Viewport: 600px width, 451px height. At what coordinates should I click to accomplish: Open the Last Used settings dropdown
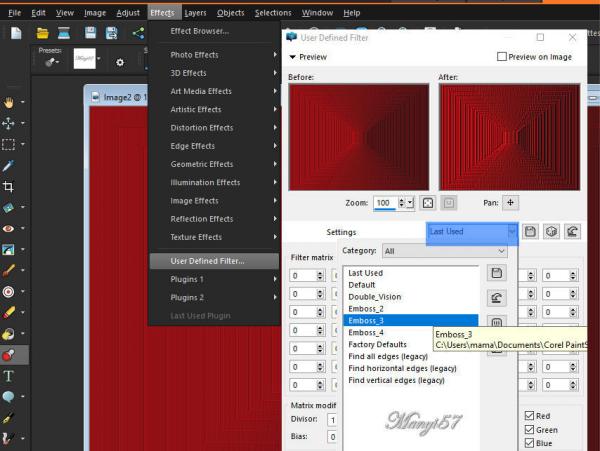(x=473, y=231)
